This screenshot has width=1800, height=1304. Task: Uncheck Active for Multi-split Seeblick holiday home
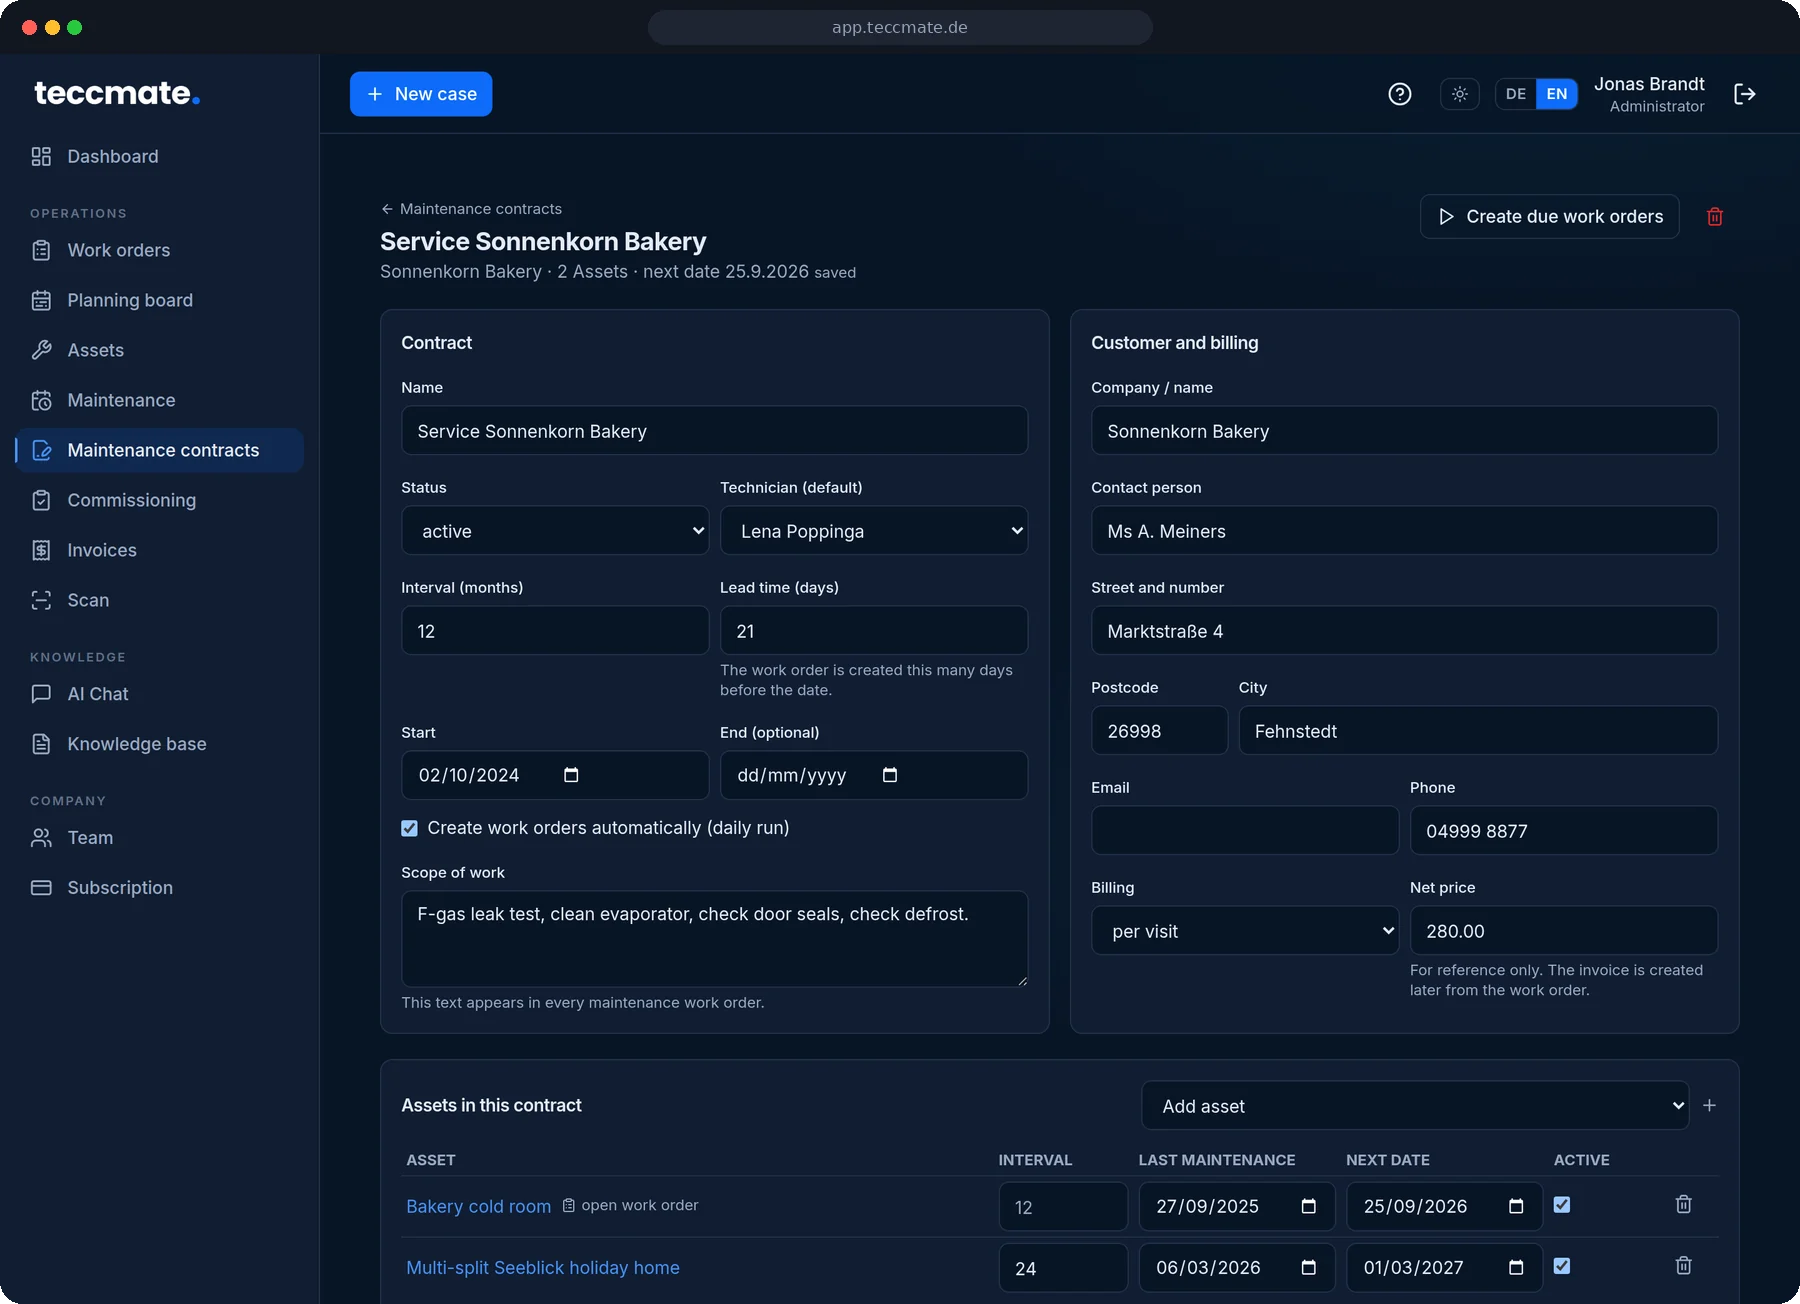[x=1562, y=1266]
